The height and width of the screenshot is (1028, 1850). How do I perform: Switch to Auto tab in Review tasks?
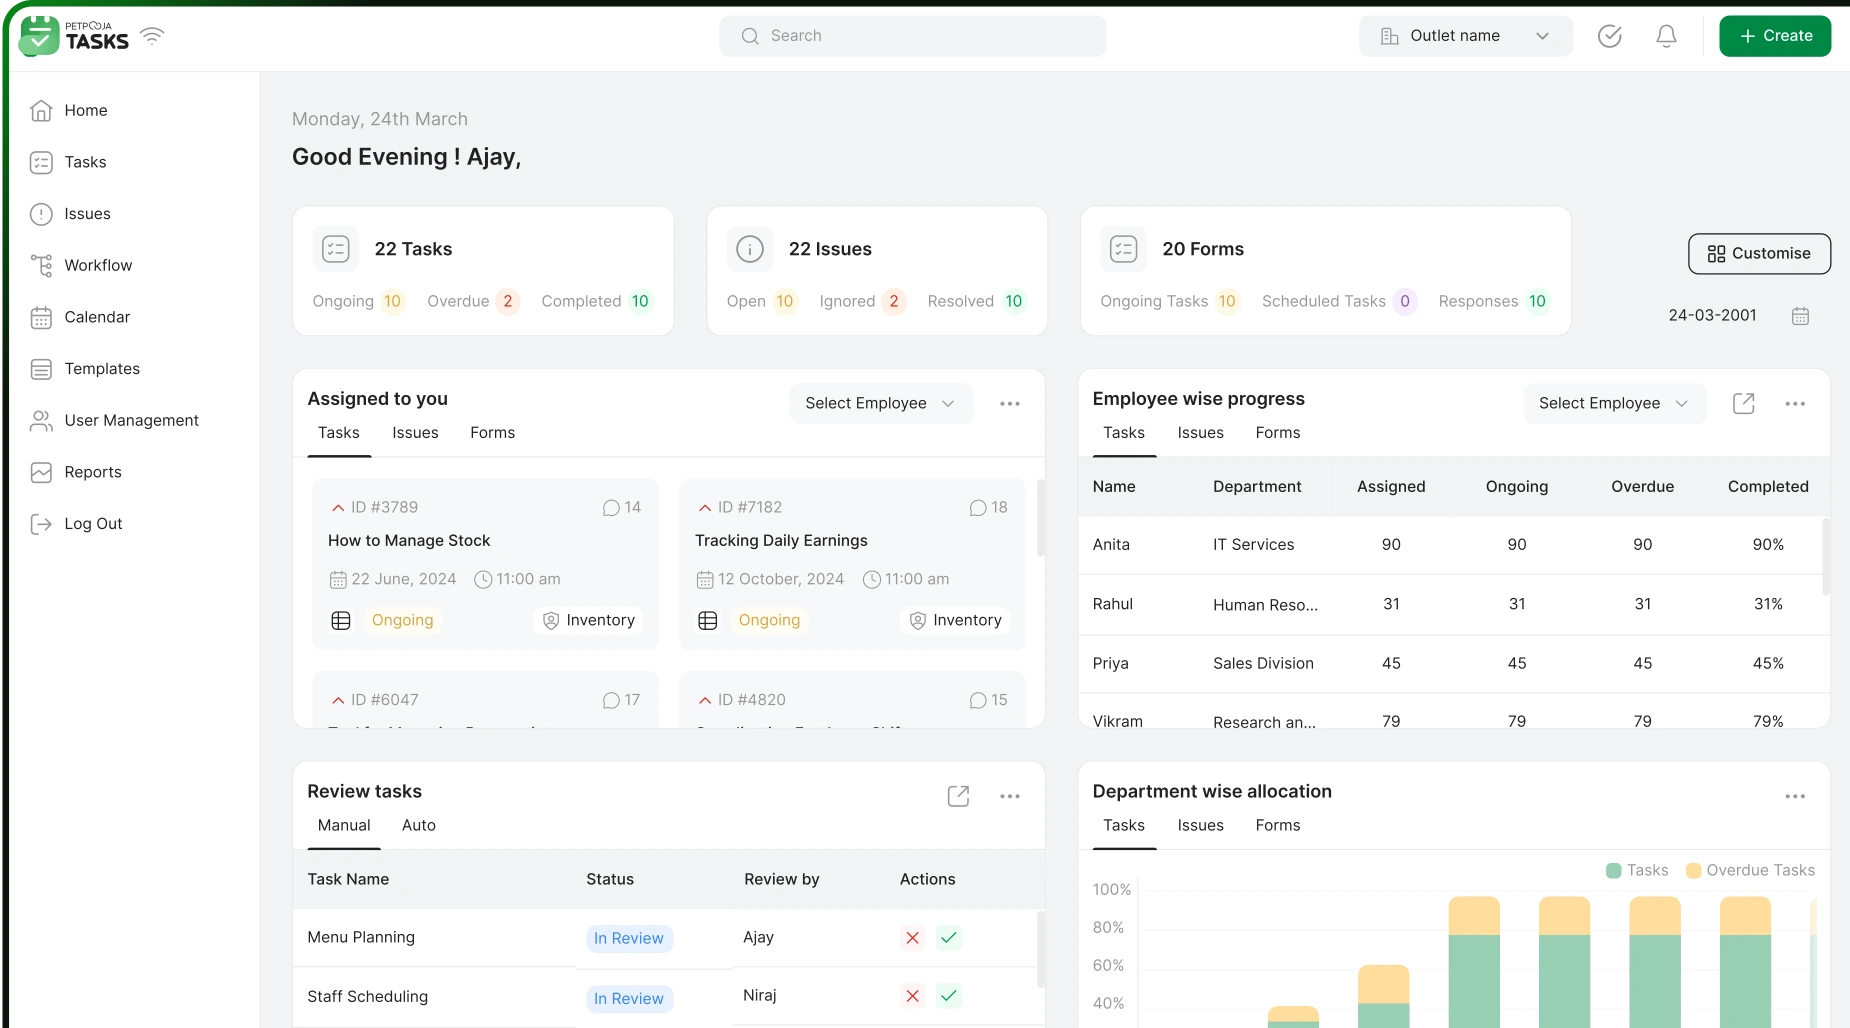pyautogui.click(x=418, y=825)
